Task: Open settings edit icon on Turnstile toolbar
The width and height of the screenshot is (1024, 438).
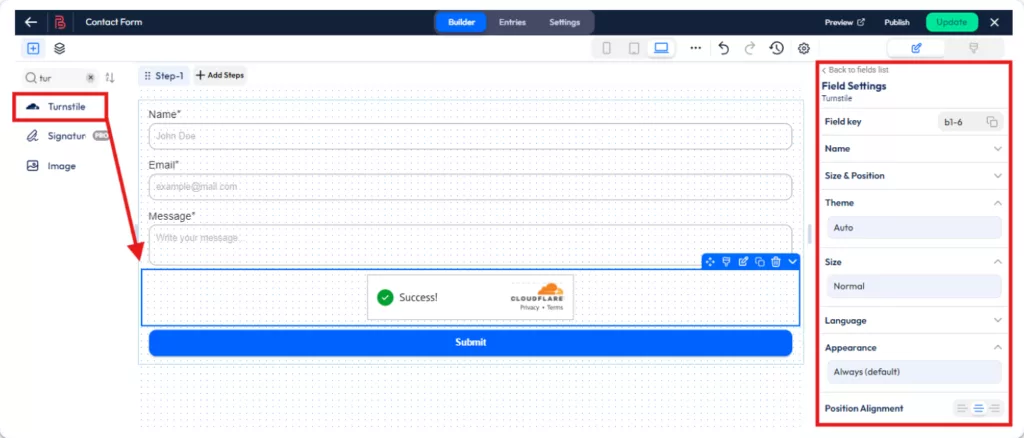Action: coord(743,261)
